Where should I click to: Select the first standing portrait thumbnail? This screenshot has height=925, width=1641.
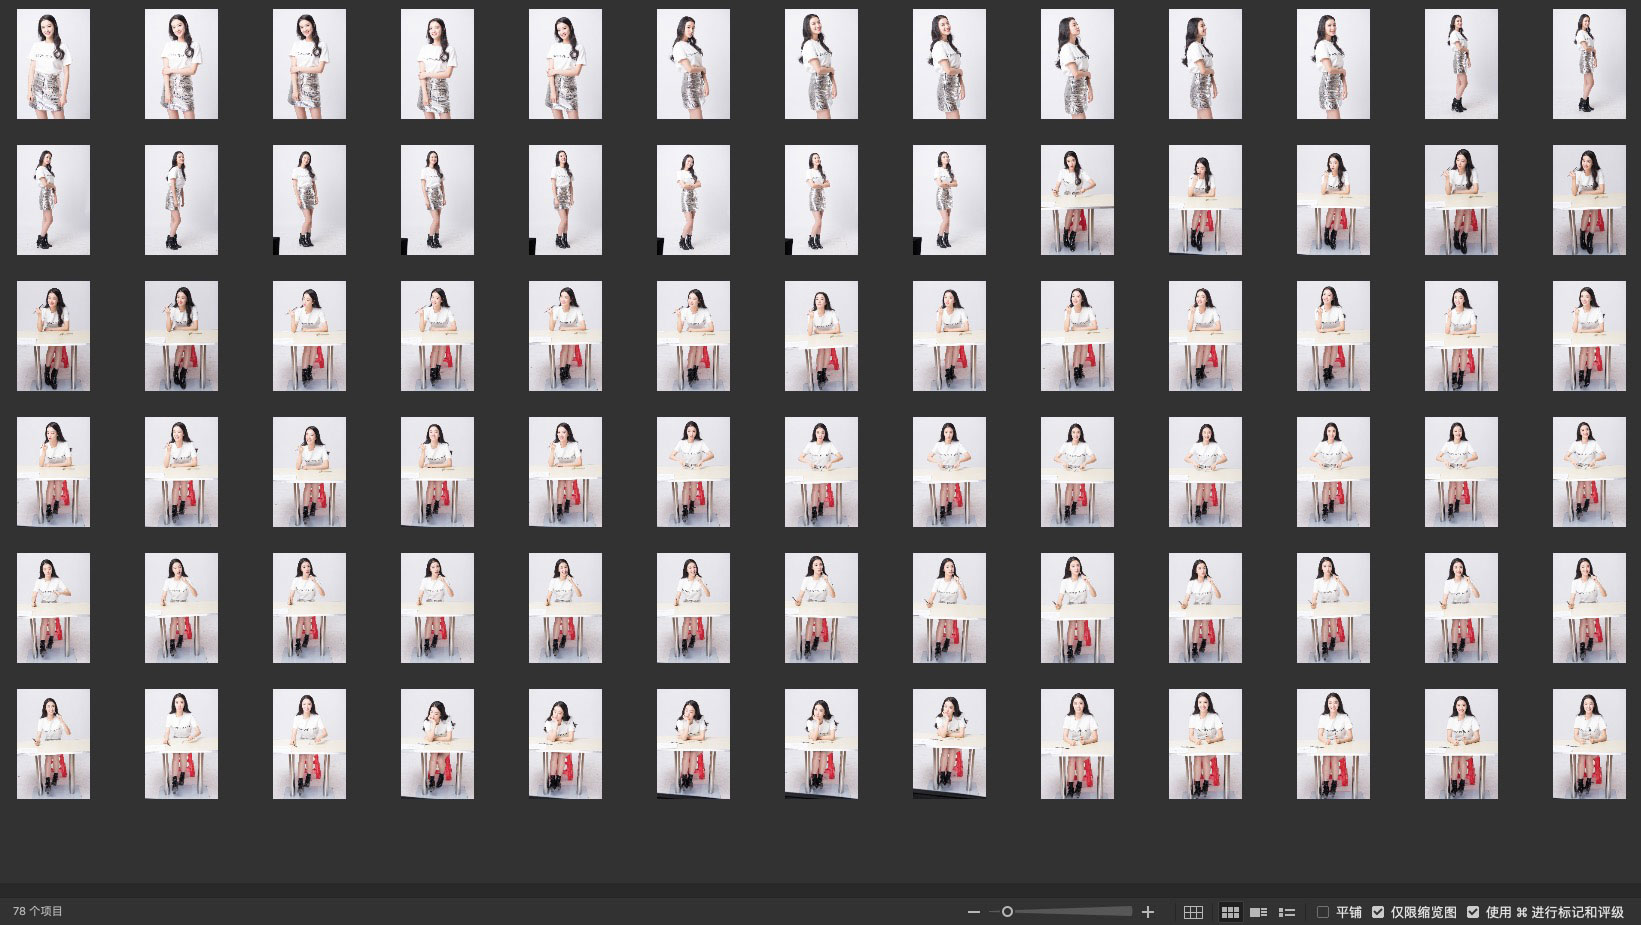[x=53, y=64]
